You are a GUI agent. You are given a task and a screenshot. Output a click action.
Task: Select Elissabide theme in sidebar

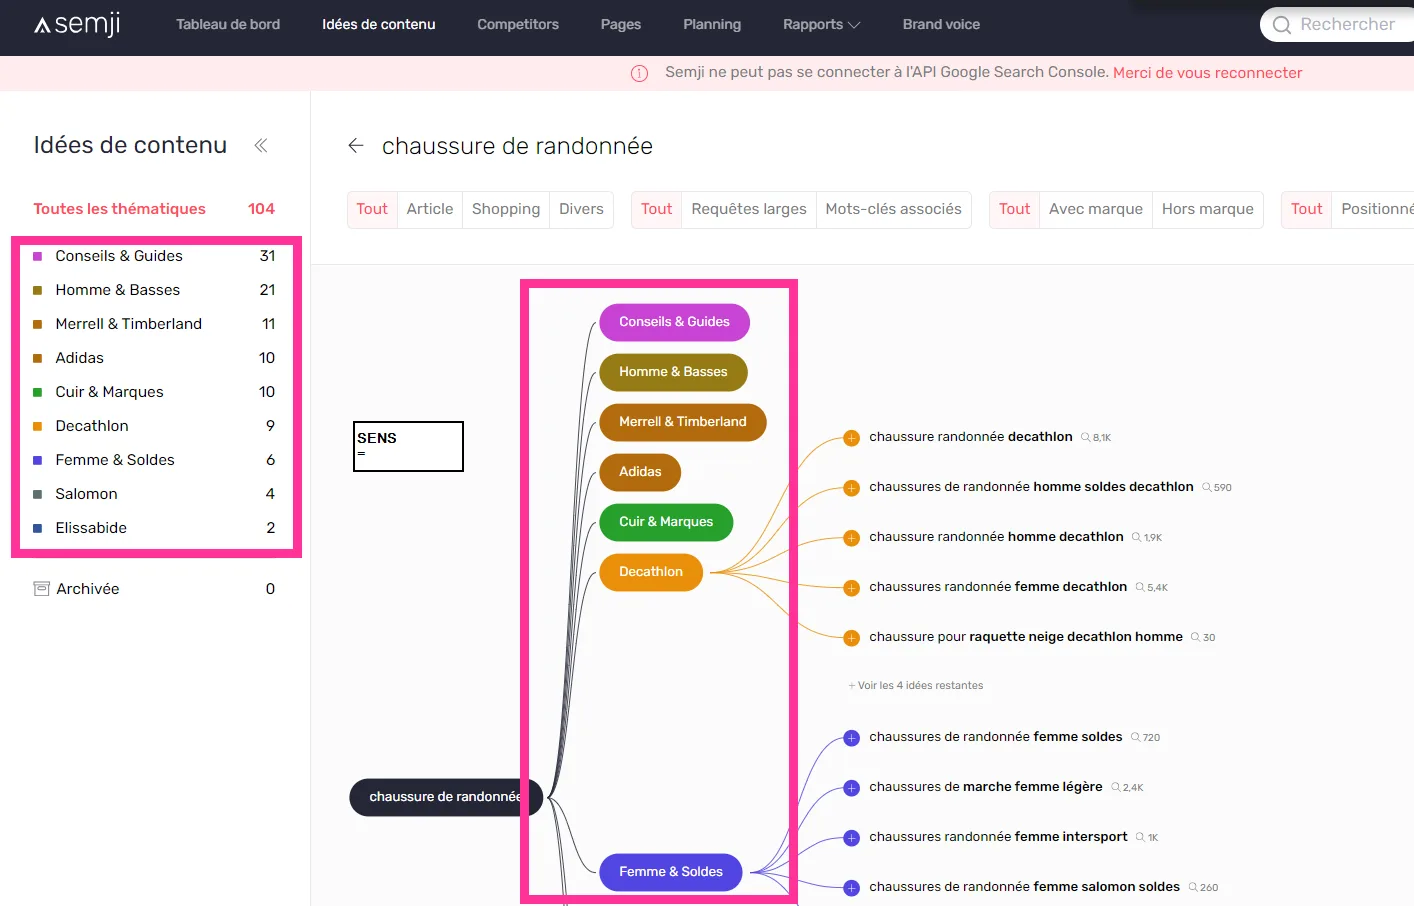[x=154, y=528]
